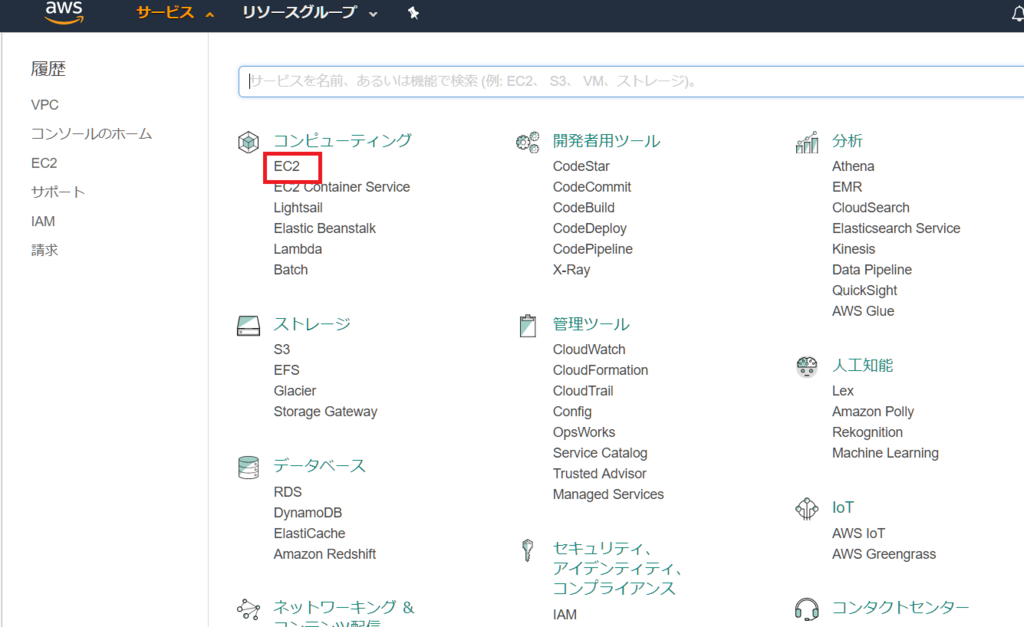Open Config service
This screenshot has width=1024, height=627.
(572, 411)
